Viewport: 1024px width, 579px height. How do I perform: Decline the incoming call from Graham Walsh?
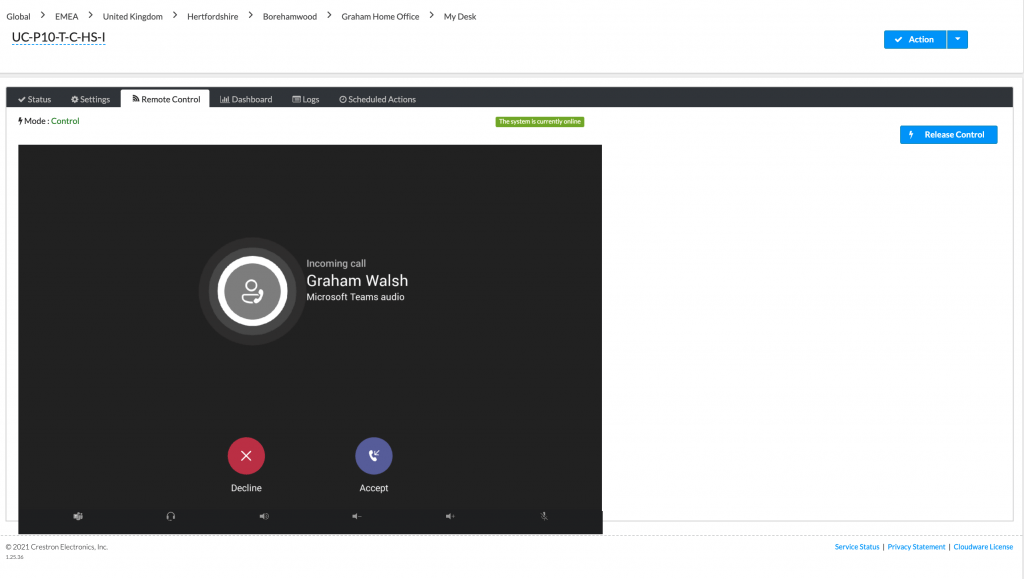pyautogui.click(x=246, y=456)
